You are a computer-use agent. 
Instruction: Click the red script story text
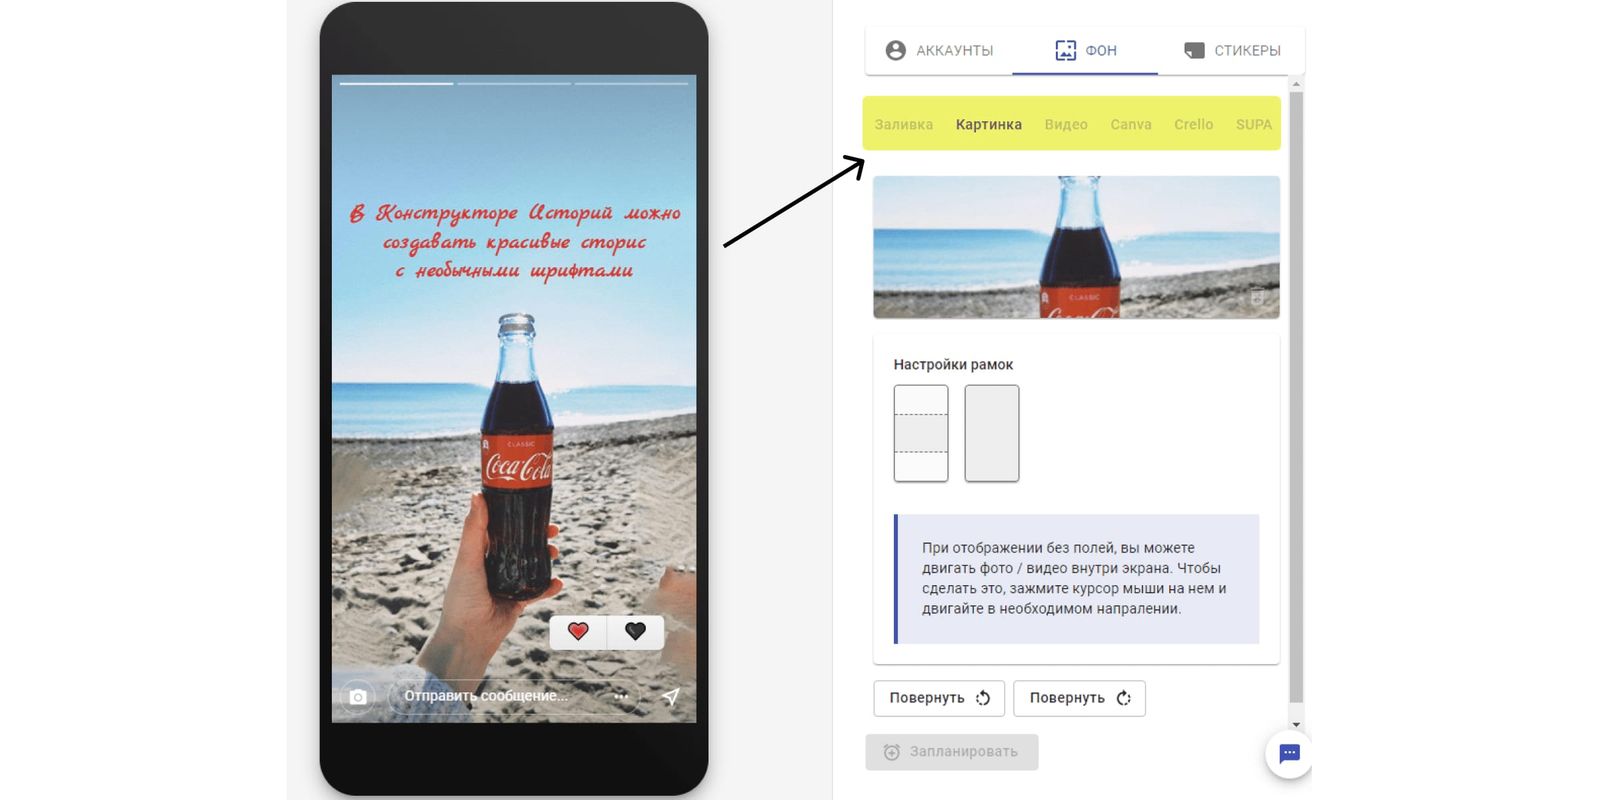point(515,241)
